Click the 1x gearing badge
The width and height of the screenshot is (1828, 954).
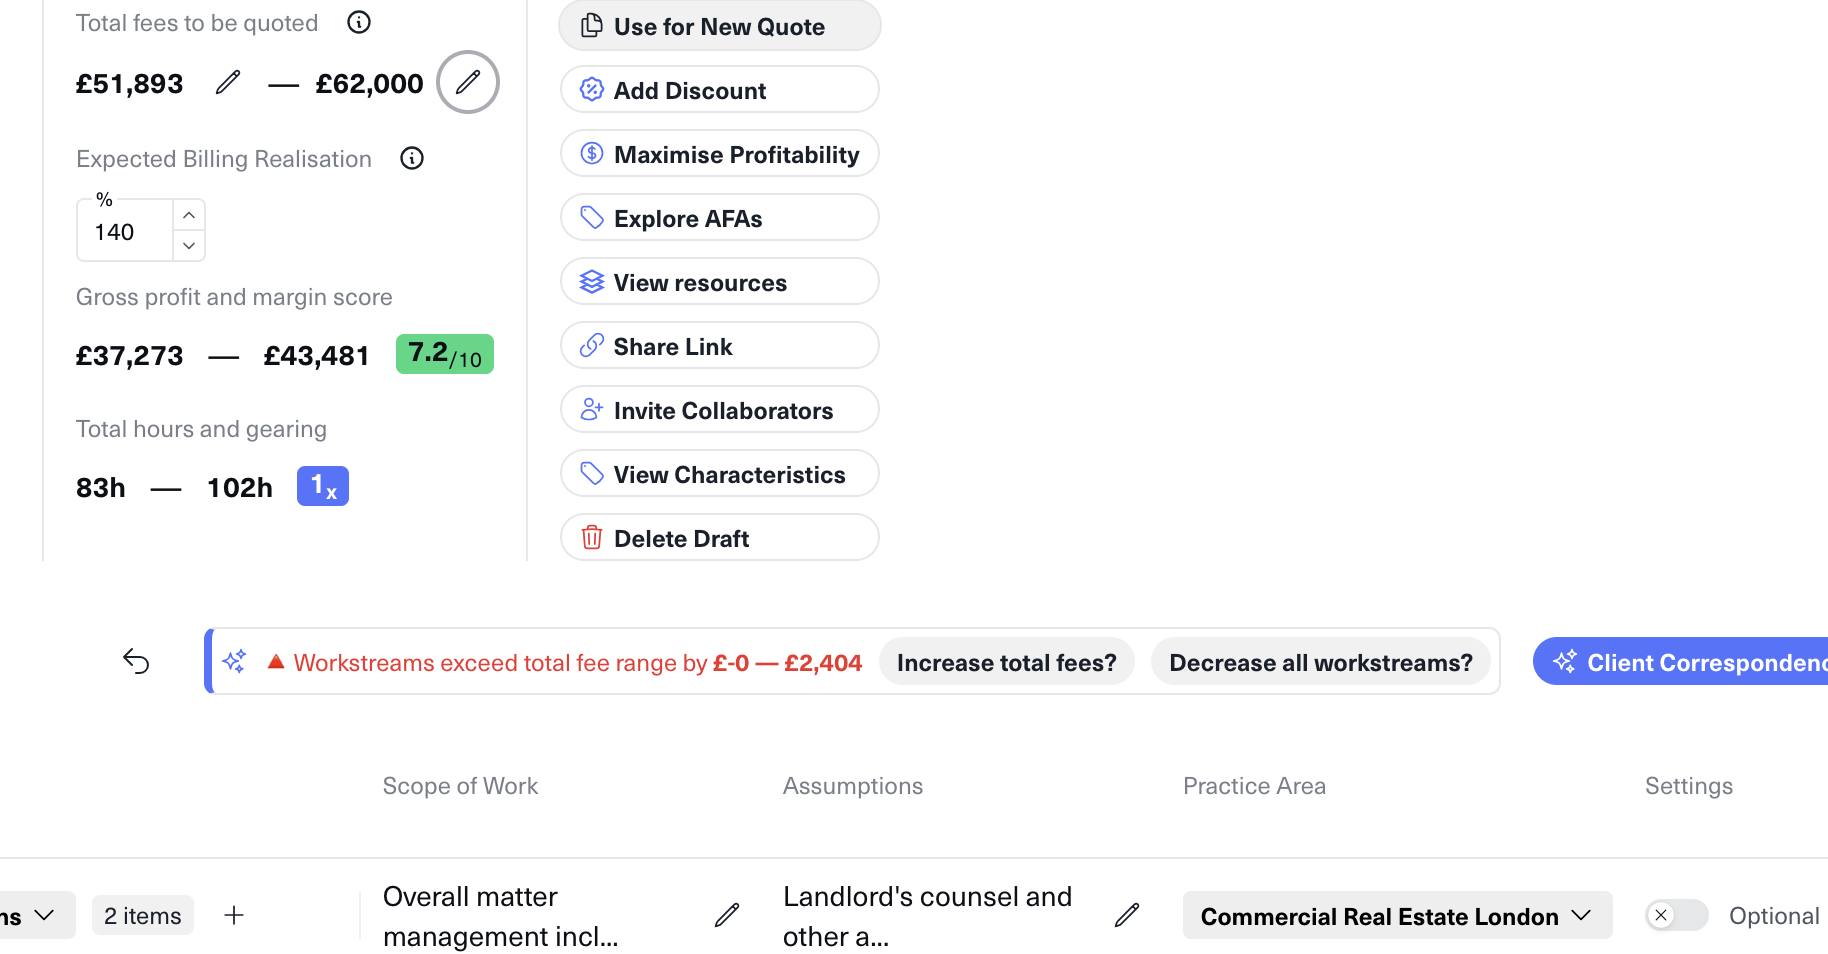pos(322,486)
